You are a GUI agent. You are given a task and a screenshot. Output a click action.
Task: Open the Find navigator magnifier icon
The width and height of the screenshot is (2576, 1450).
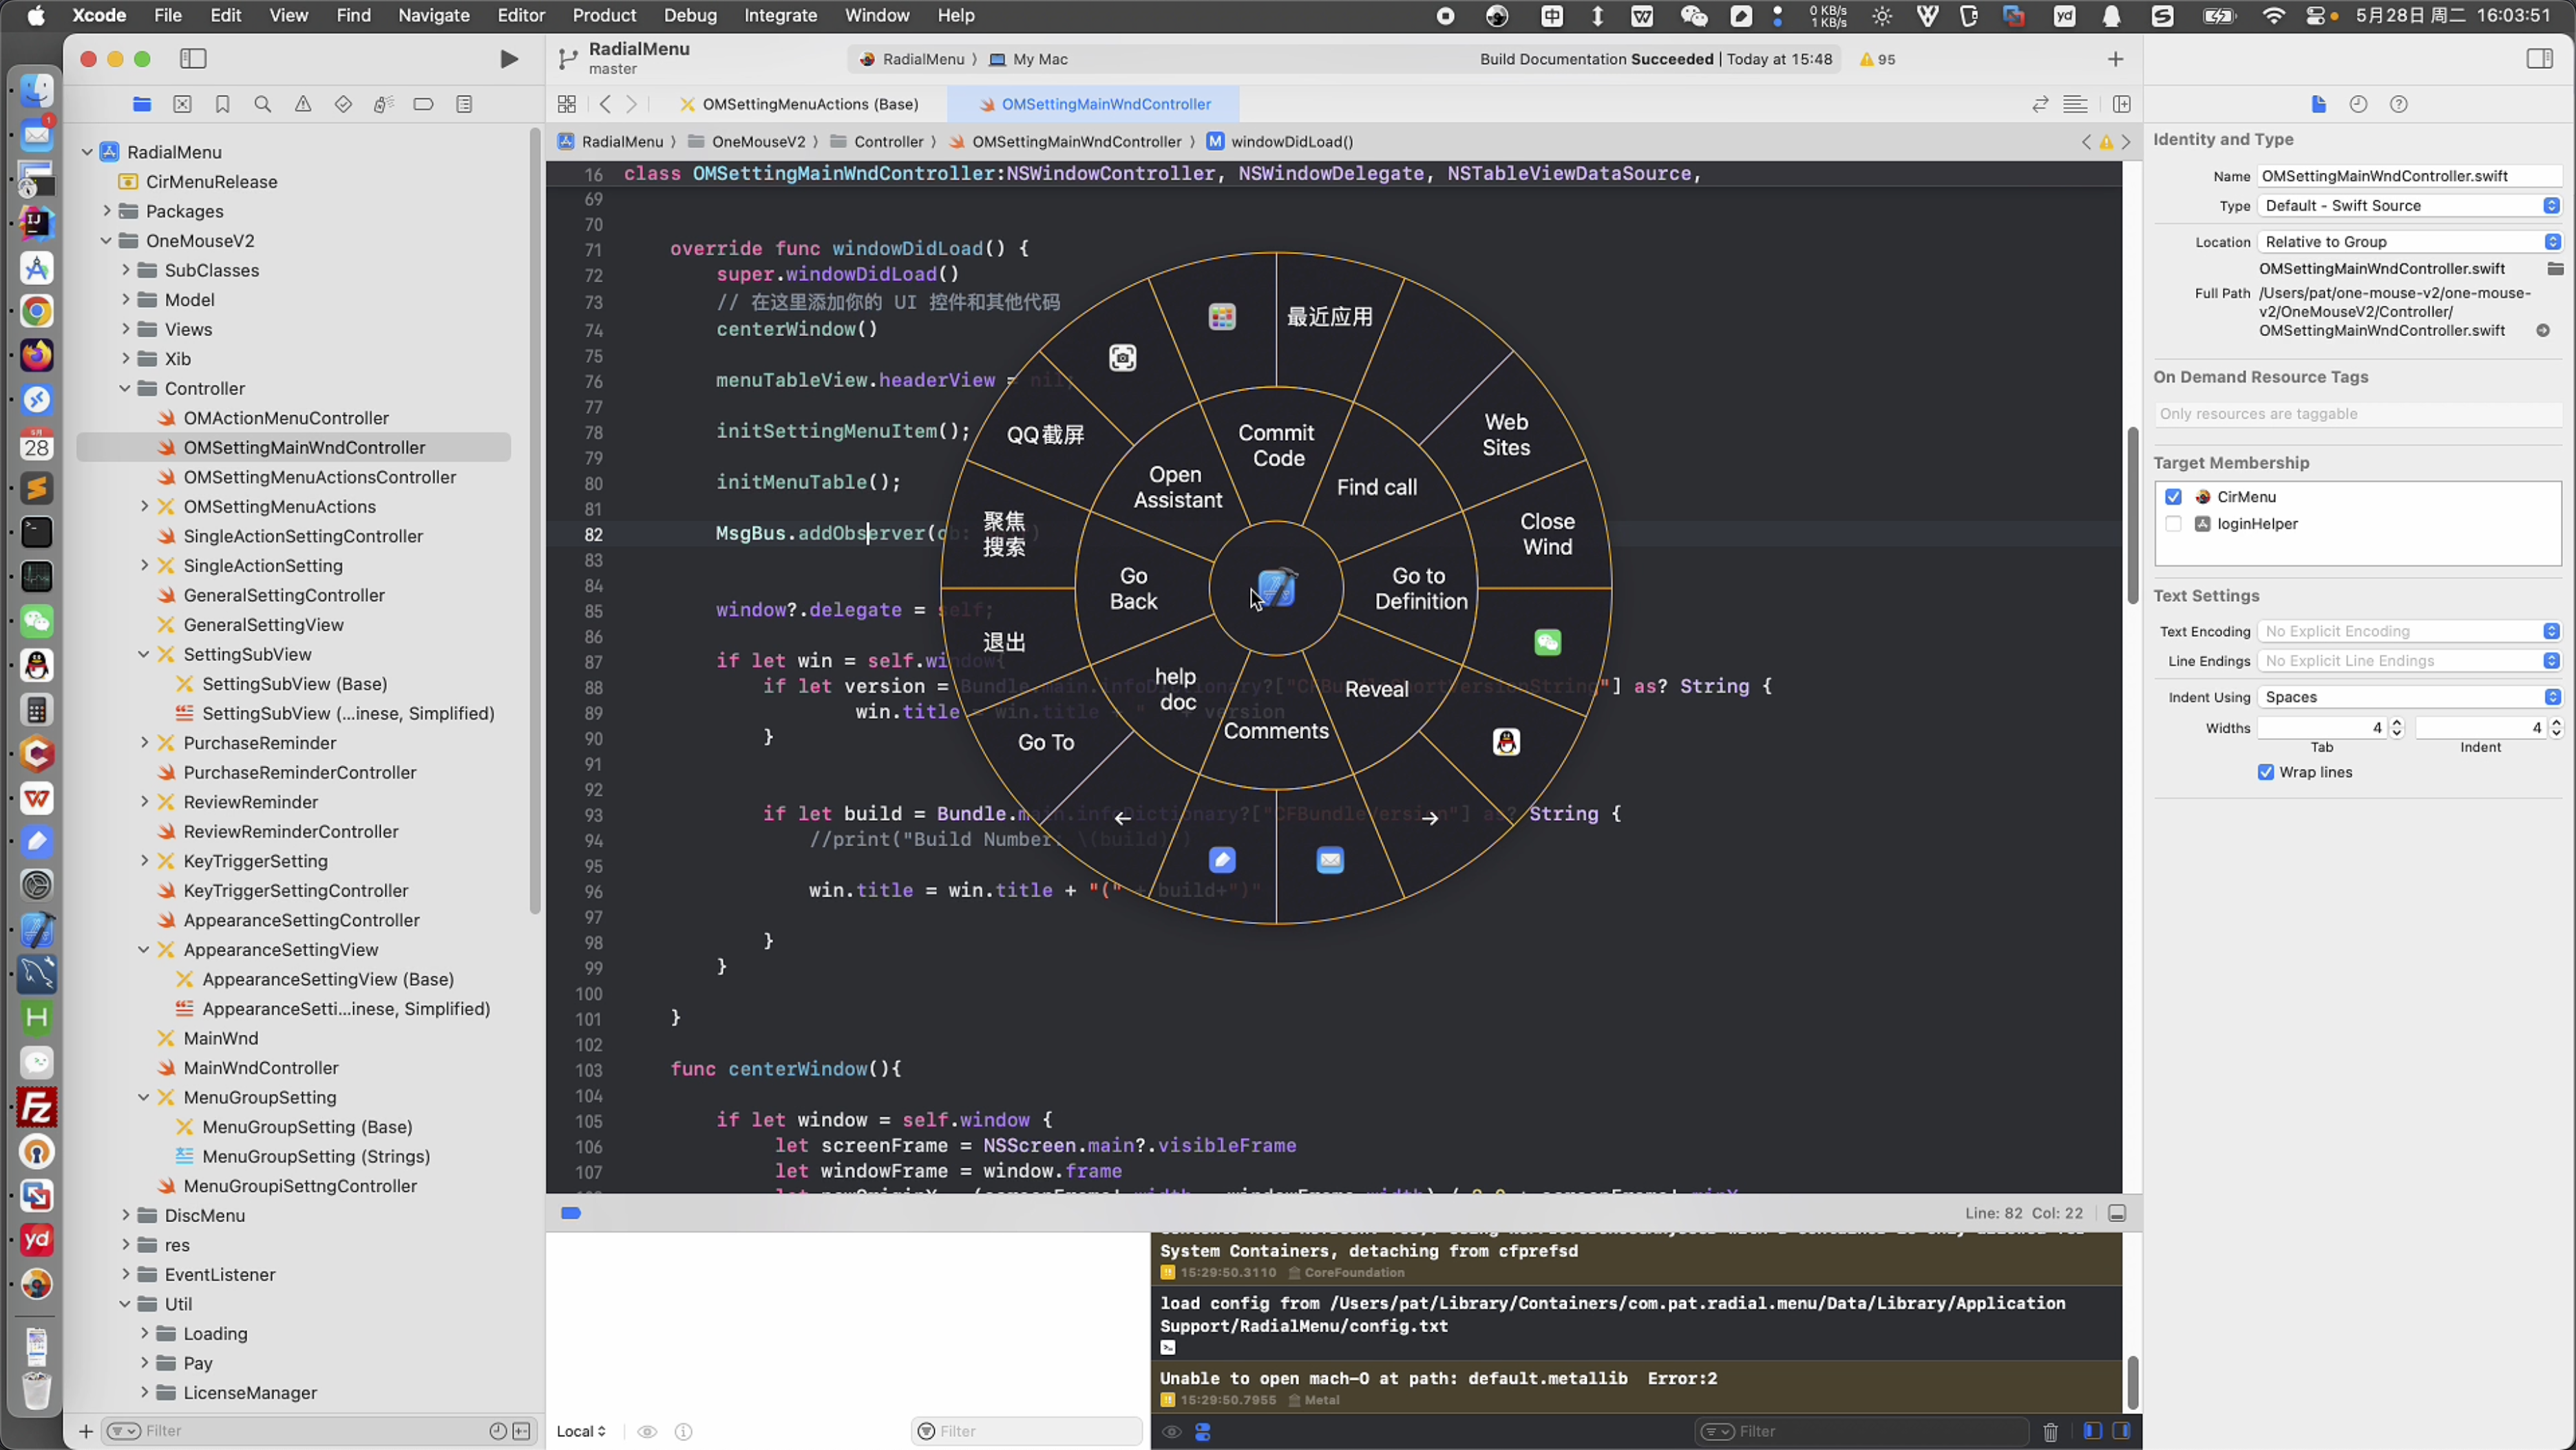point(263,104)
